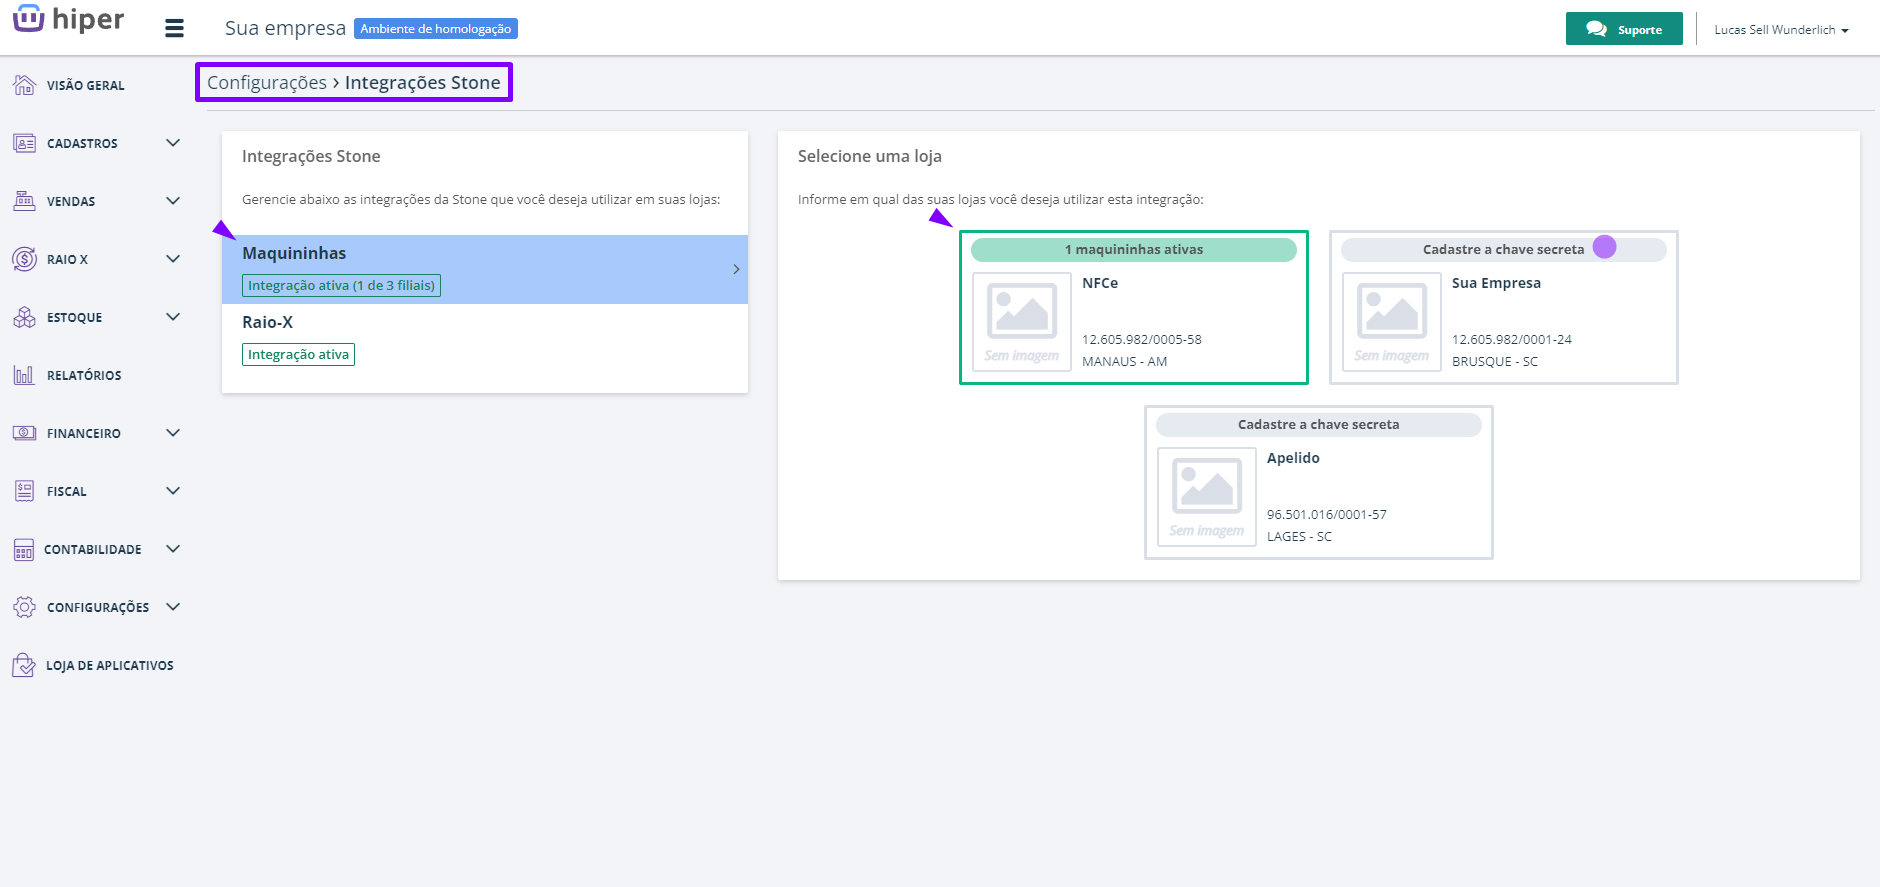Expand the Vendas menu chevron
Viewport: 1880px width, 887px height.
click(x=173, y=201)
